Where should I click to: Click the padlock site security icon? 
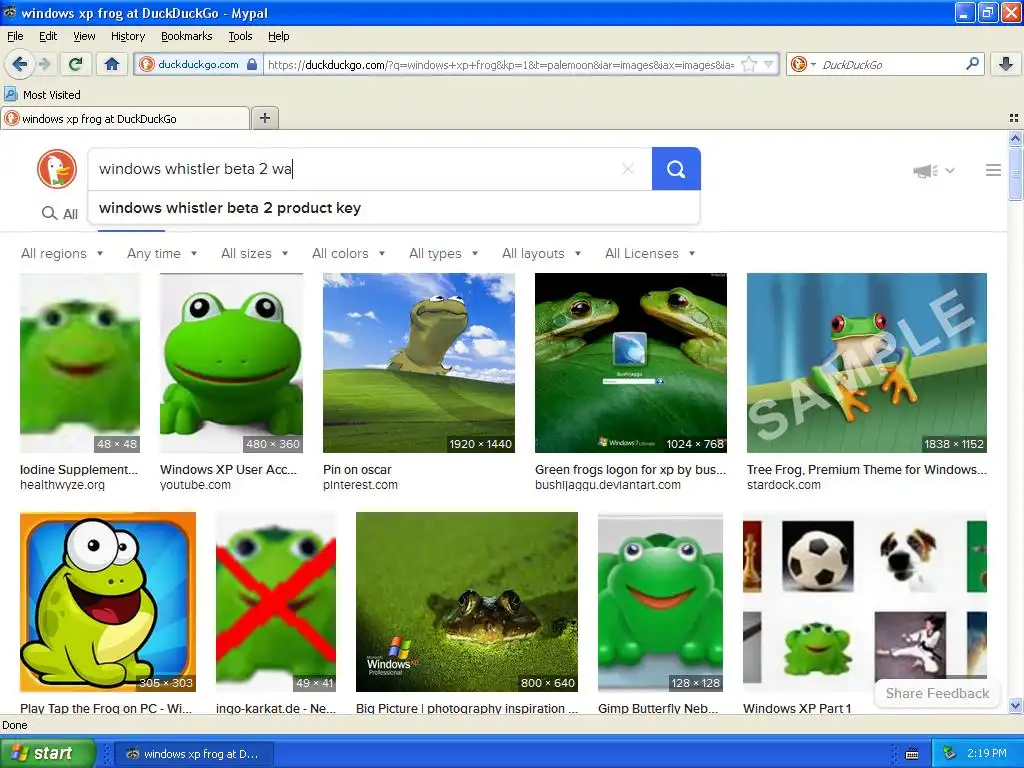coord(252,65)
